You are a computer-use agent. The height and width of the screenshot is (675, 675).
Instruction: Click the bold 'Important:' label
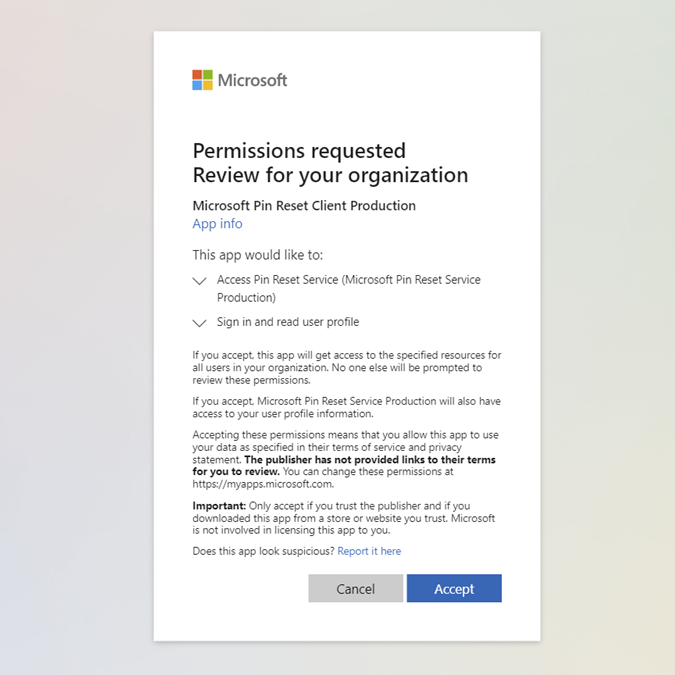pyautogui.click(x=218, y=506)
